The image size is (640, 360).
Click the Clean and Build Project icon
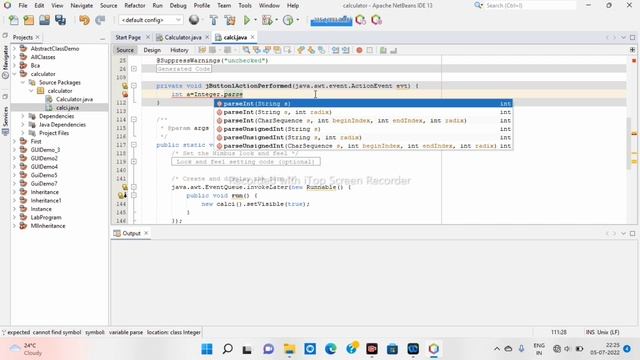coord(230,20)
